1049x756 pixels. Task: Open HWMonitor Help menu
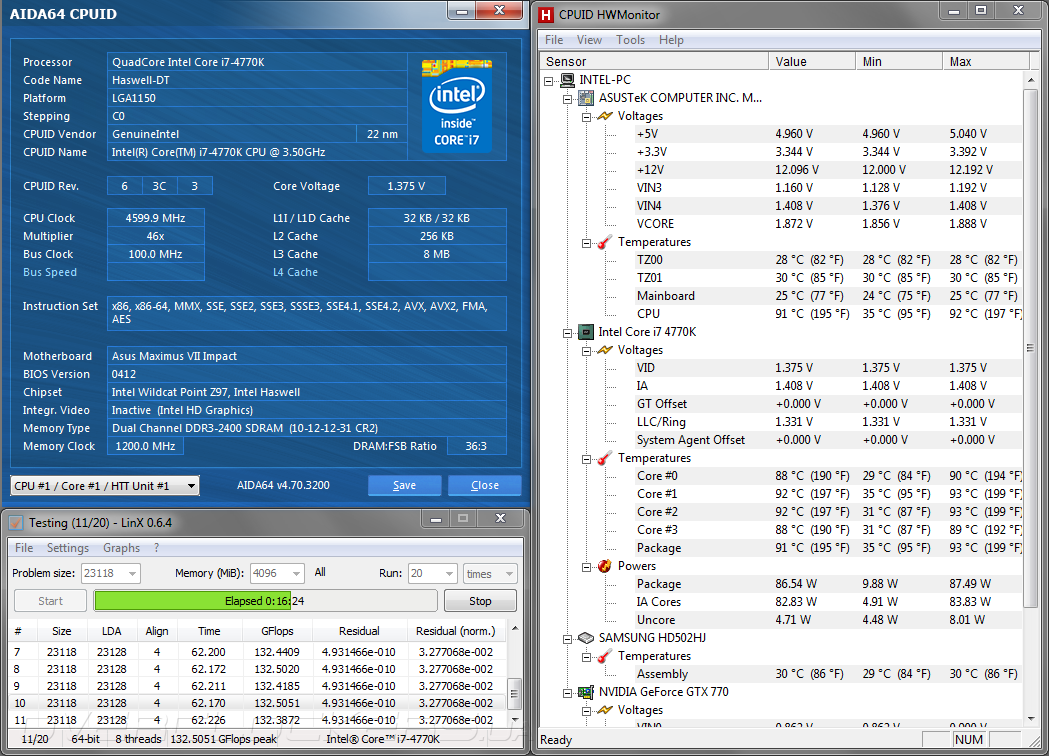(x=671, y=39)
